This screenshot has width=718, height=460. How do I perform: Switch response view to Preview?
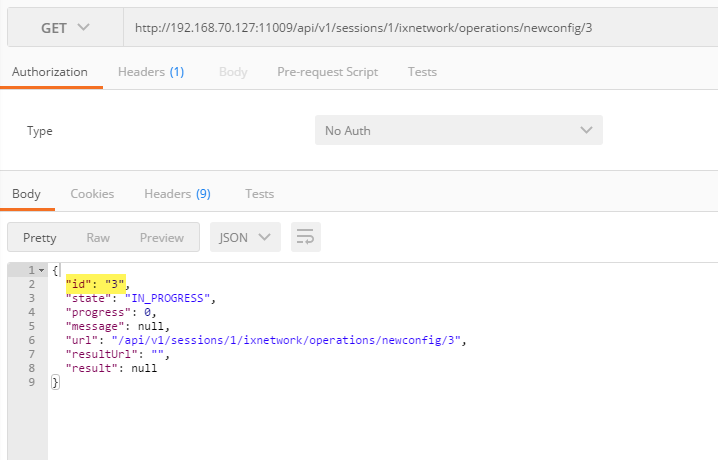point(161,237)
